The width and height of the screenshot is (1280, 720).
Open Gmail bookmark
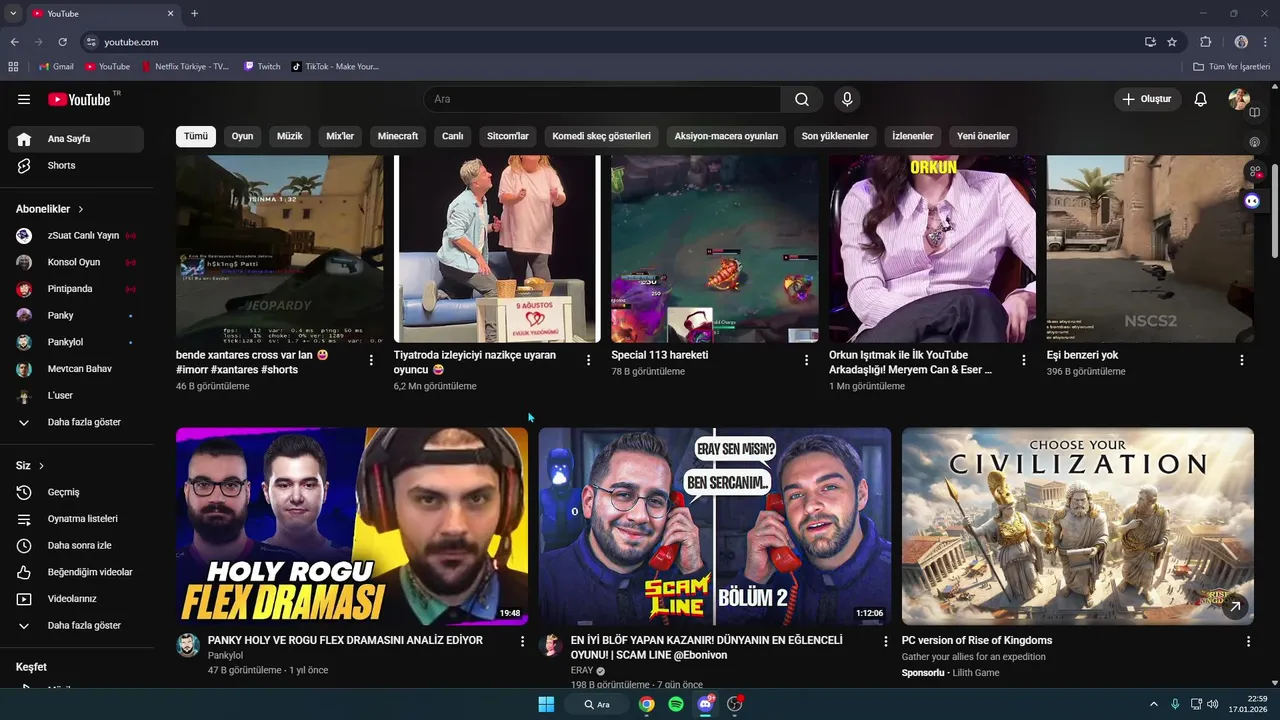coord(55,67)
